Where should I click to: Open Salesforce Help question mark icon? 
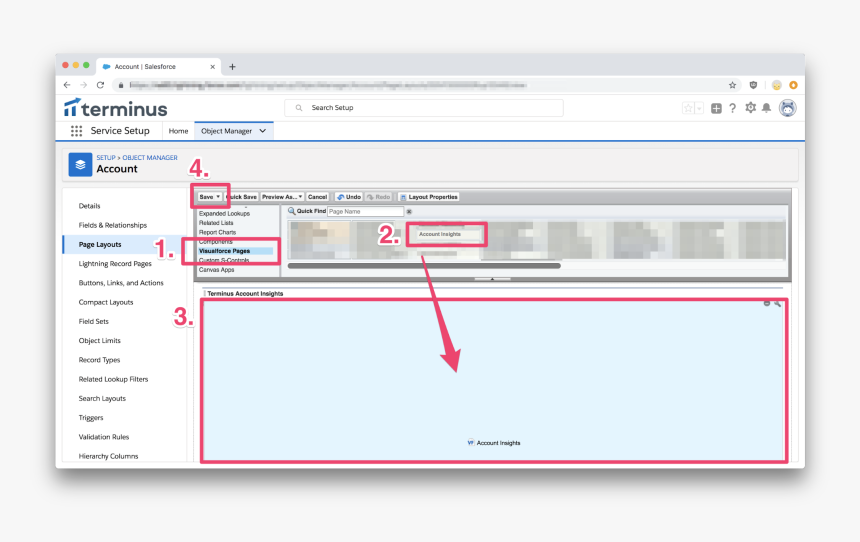(x=732, y=108)
